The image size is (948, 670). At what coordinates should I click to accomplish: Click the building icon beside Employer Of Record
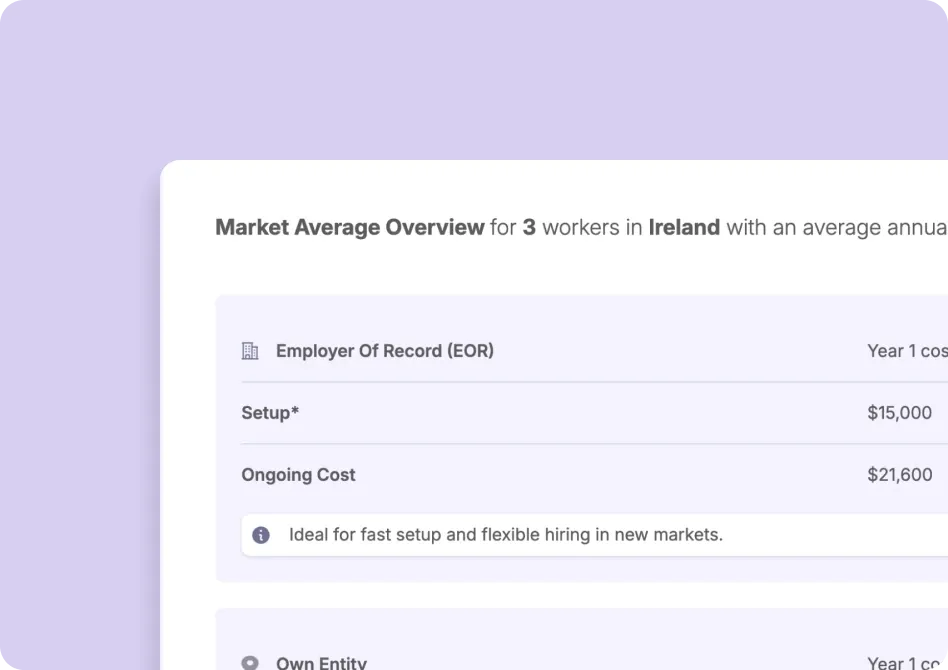point(250,351)
